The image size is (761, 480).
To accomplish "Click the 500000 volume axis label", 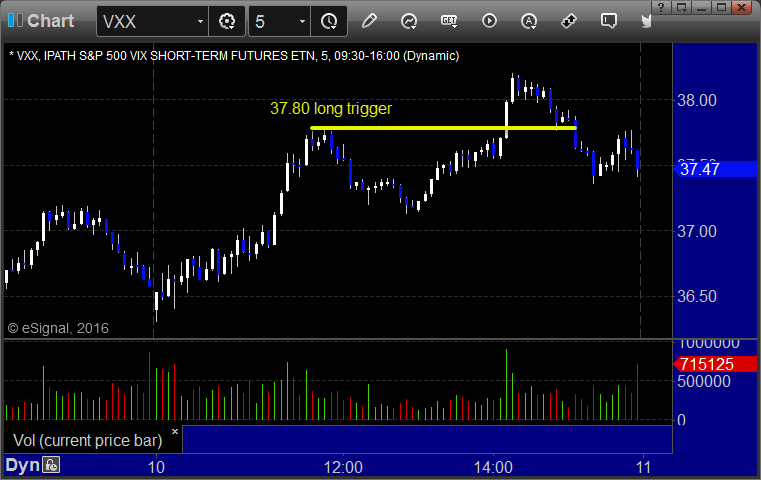I will click(x=704, y=381).
